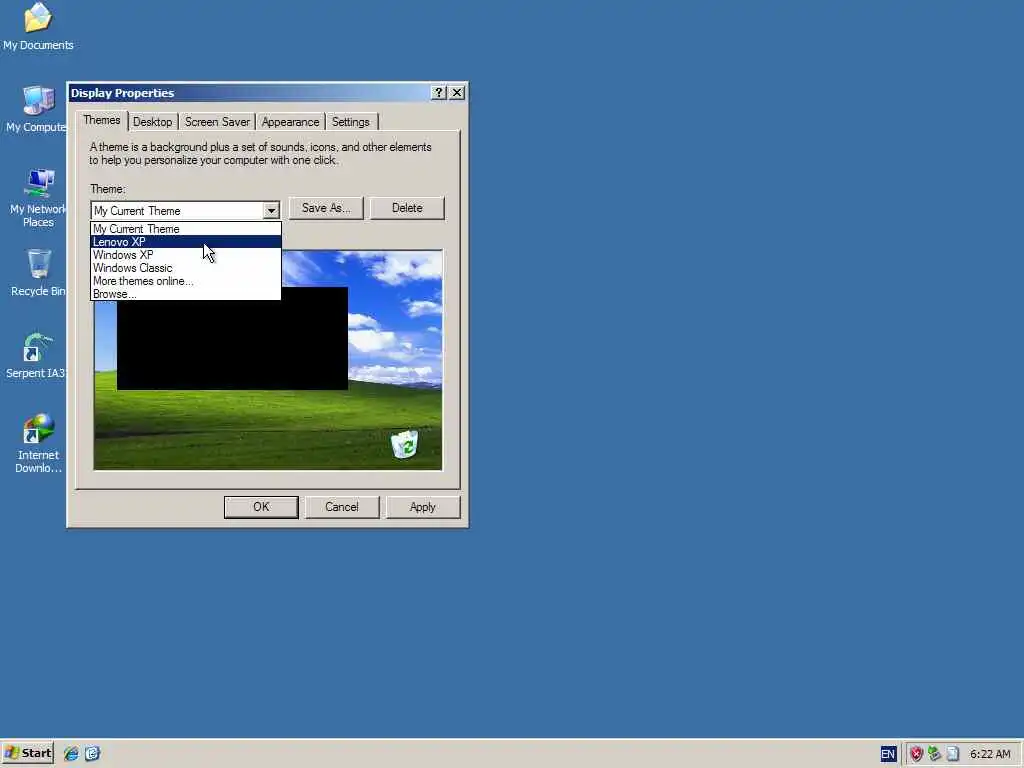Click the Apply button
Viewport: 1024px width, 768px height.
click(423, 507)
